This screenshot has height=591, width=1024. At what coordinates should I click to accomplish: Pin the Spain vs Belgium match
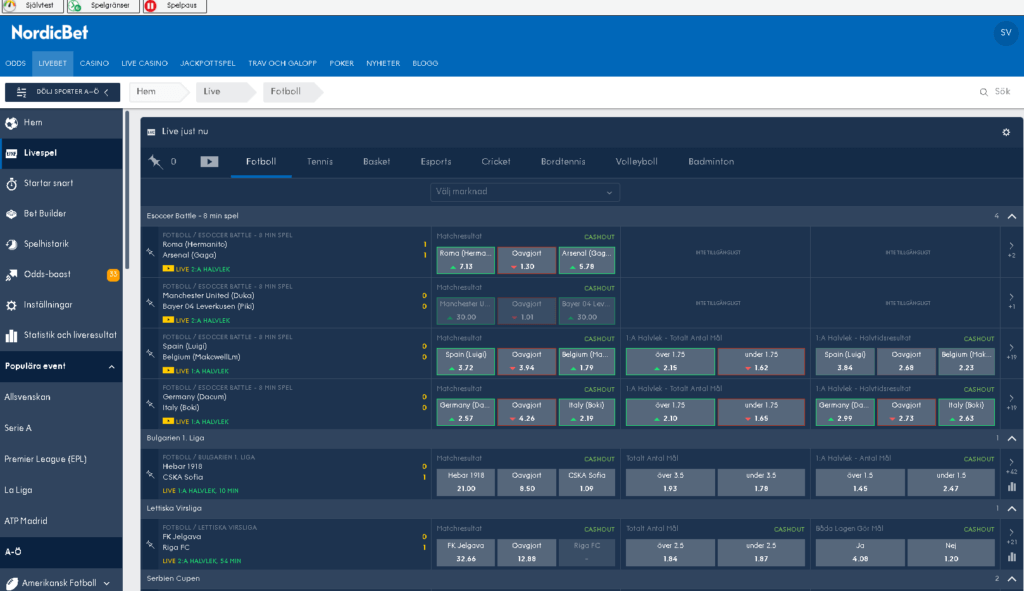(151, 353)
